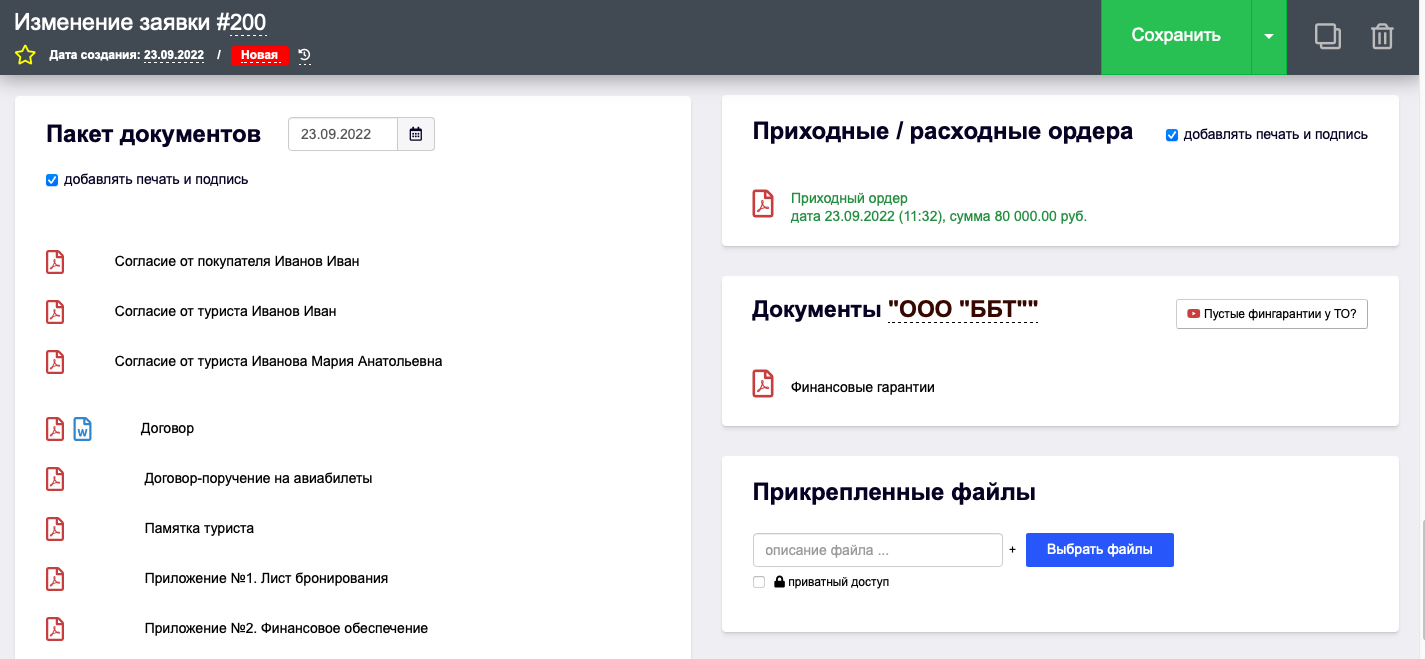Click the описание файла input field
1425x659 pixels.
point(878,550)
